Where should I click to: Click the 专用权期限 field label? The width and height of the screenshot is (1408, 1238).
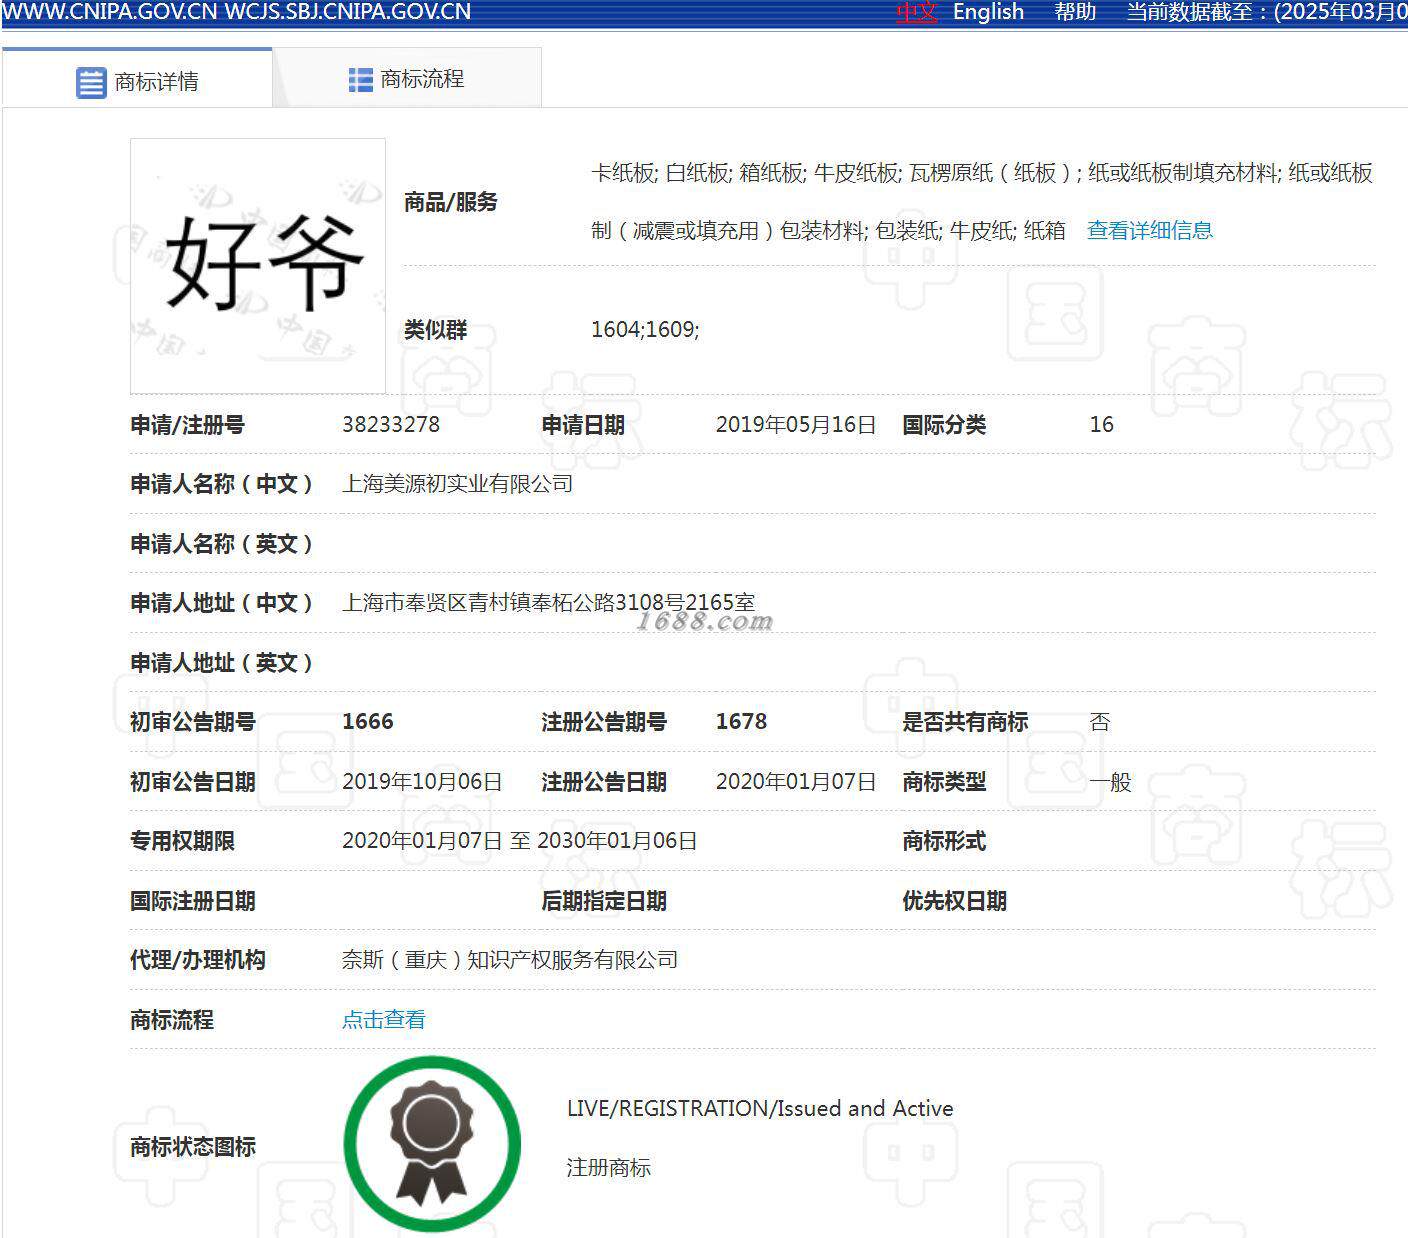click(x=182, y=840)
